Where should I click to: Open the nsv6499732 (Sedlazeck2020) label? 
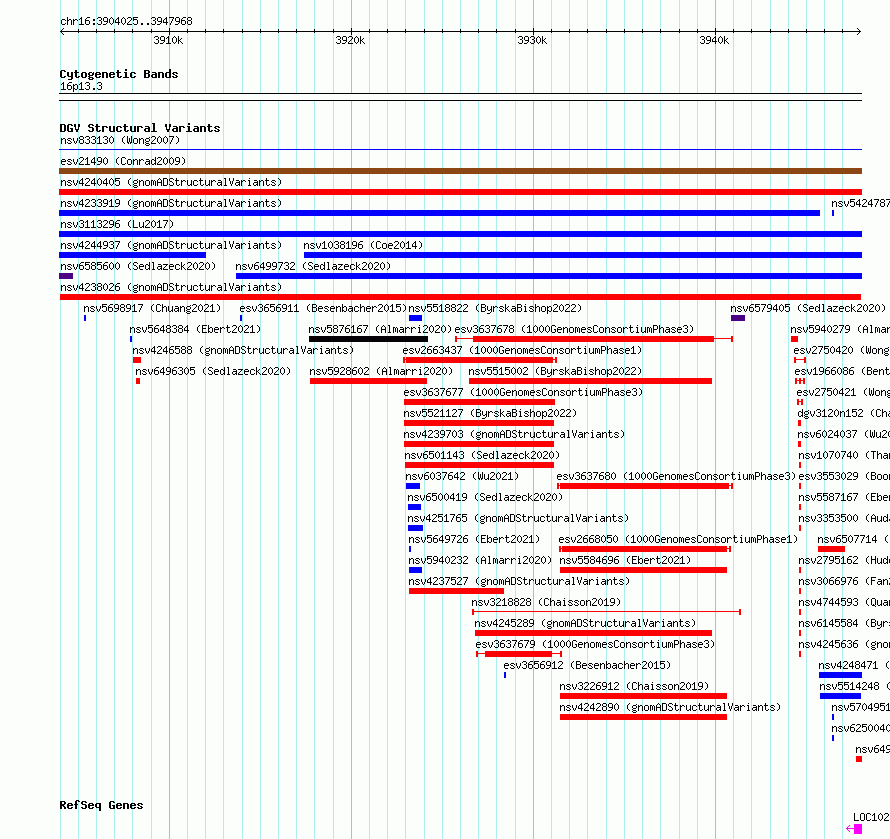point(313,266)
